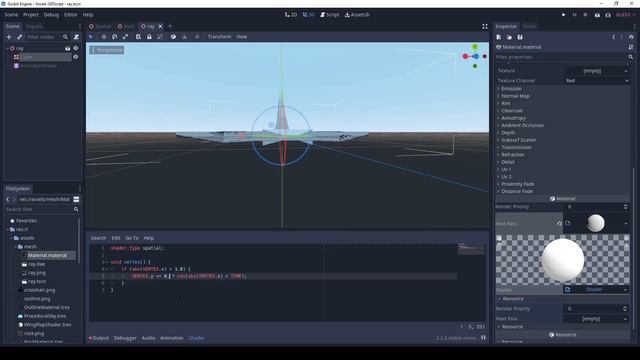Switch to the 2D workspace

pyautogui.click(x=291, y=15)
